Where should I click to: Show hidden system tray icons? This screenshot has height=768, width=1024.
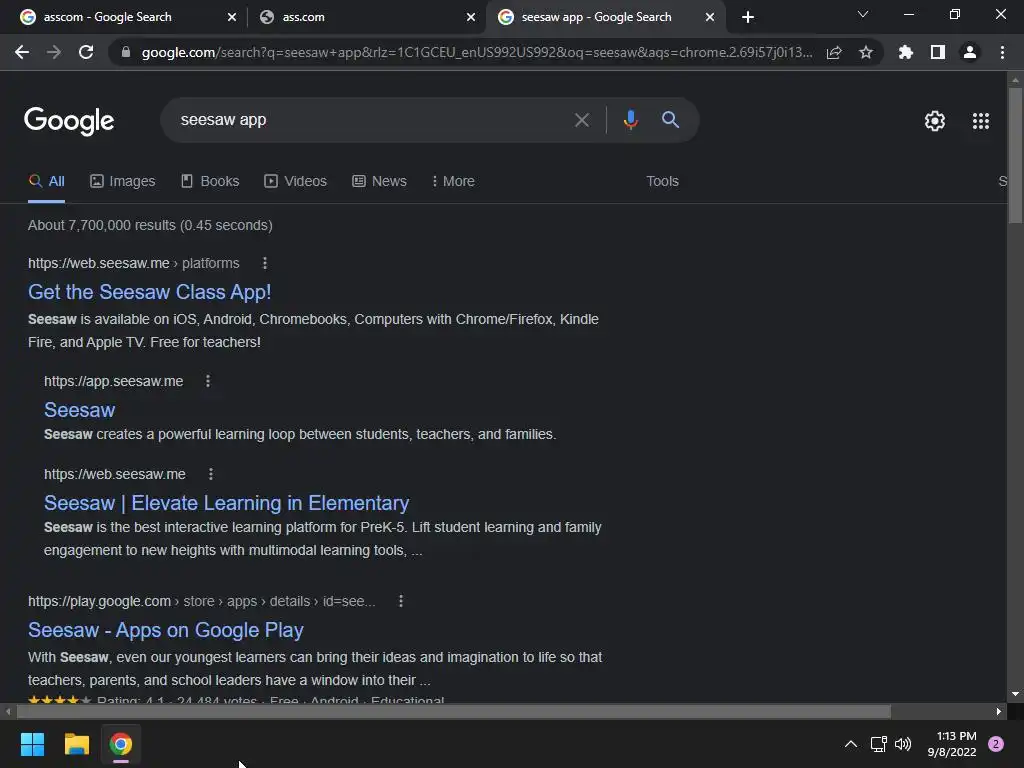click(x=851, y=744)
